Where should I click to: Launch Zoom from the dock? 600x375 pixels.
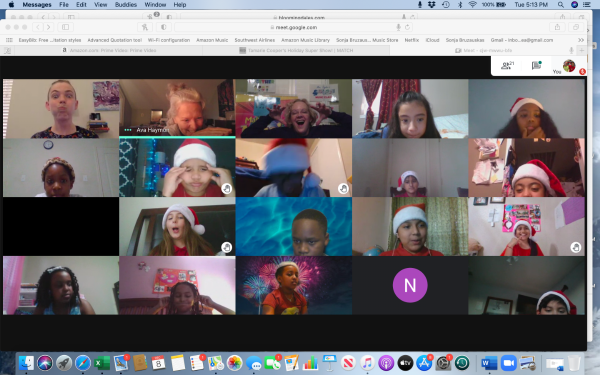[x=509, y=363]
